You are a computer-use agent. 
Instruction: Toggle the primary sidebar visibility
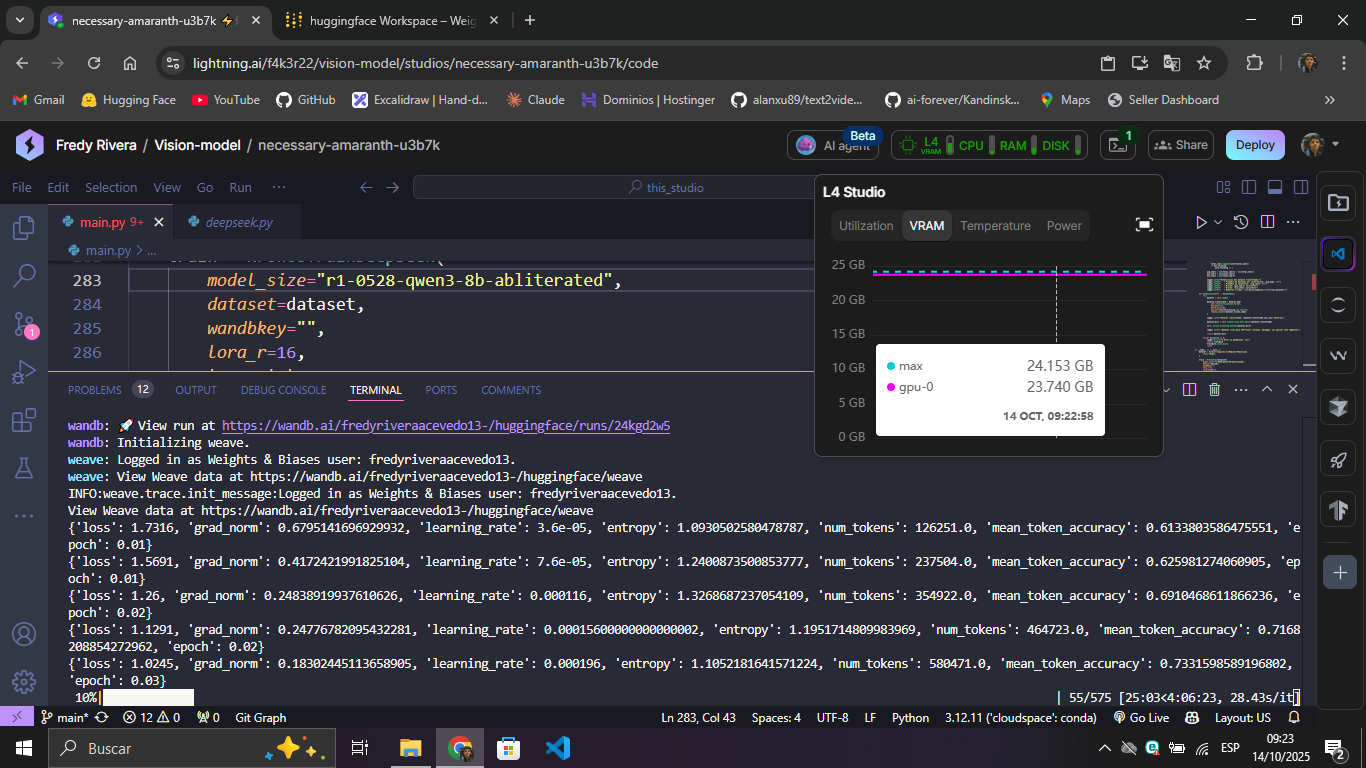coord(1249,187)
